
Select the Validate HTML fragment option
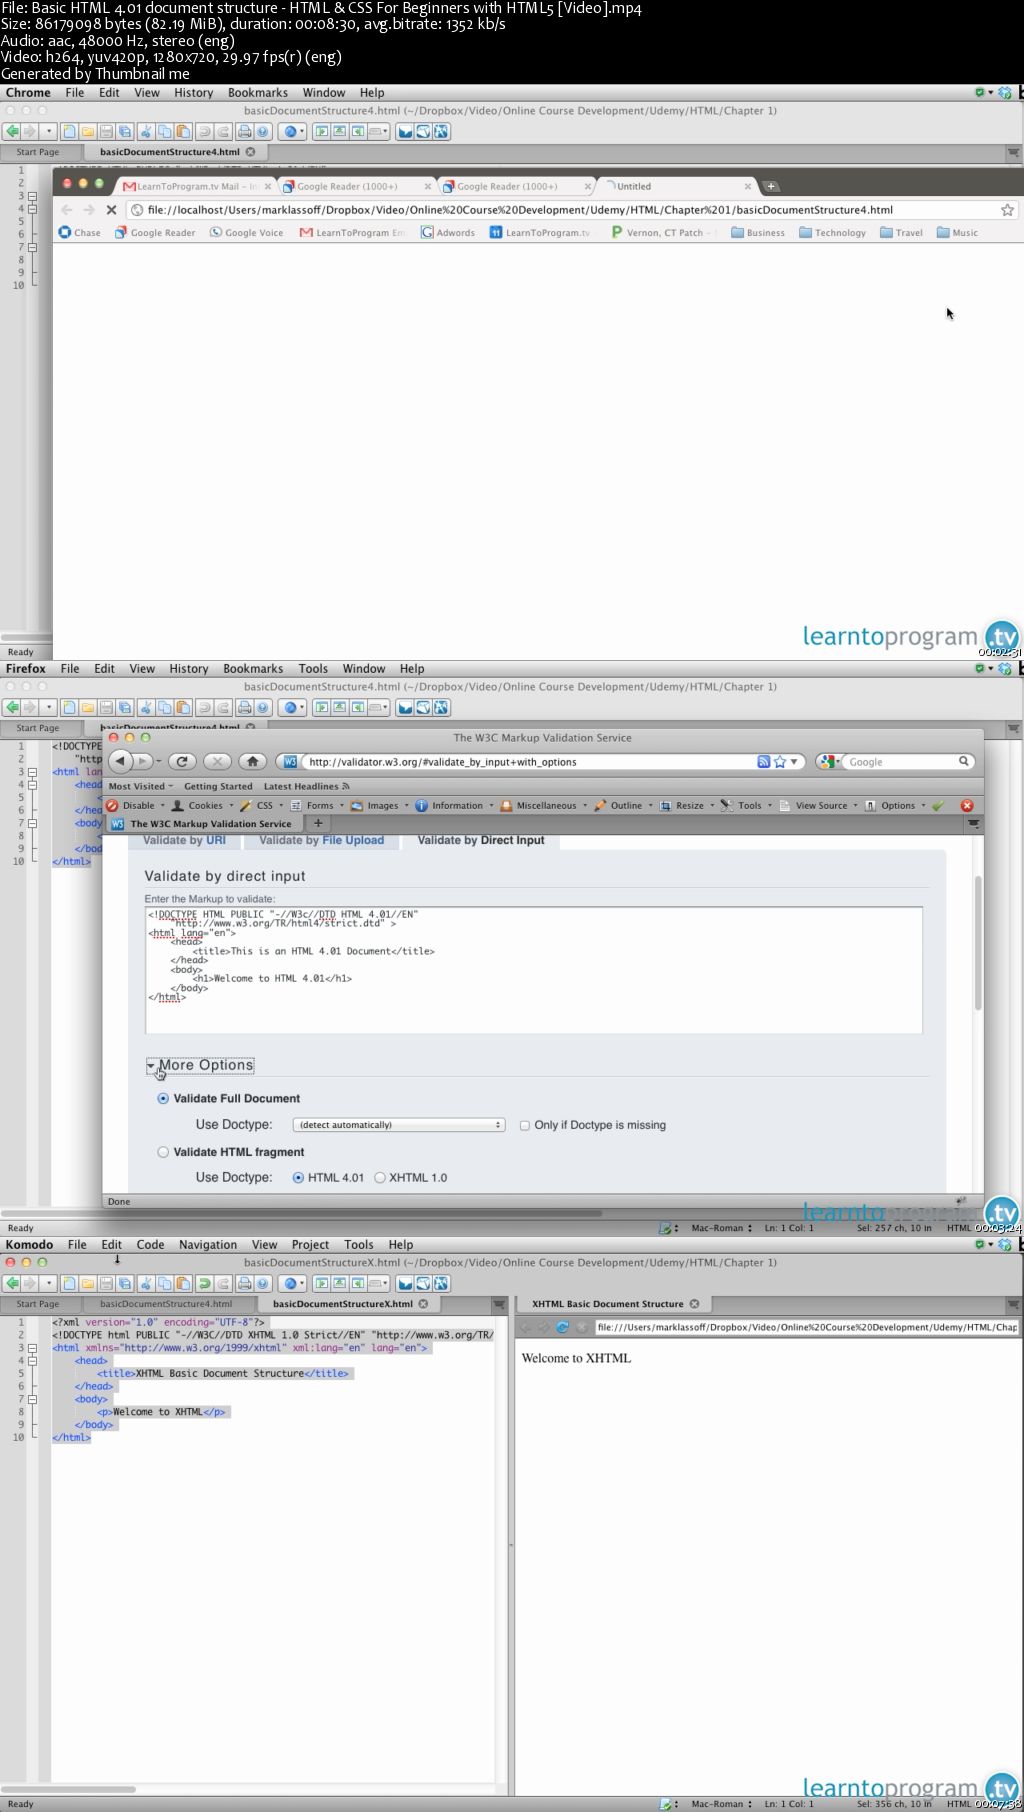(x=163, y=1152)
